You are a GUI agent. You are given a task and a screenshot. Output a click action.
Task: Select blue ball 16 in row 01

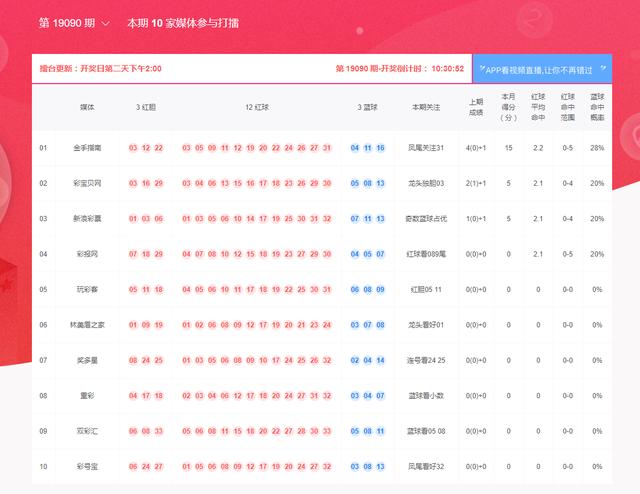click(380, 148)
